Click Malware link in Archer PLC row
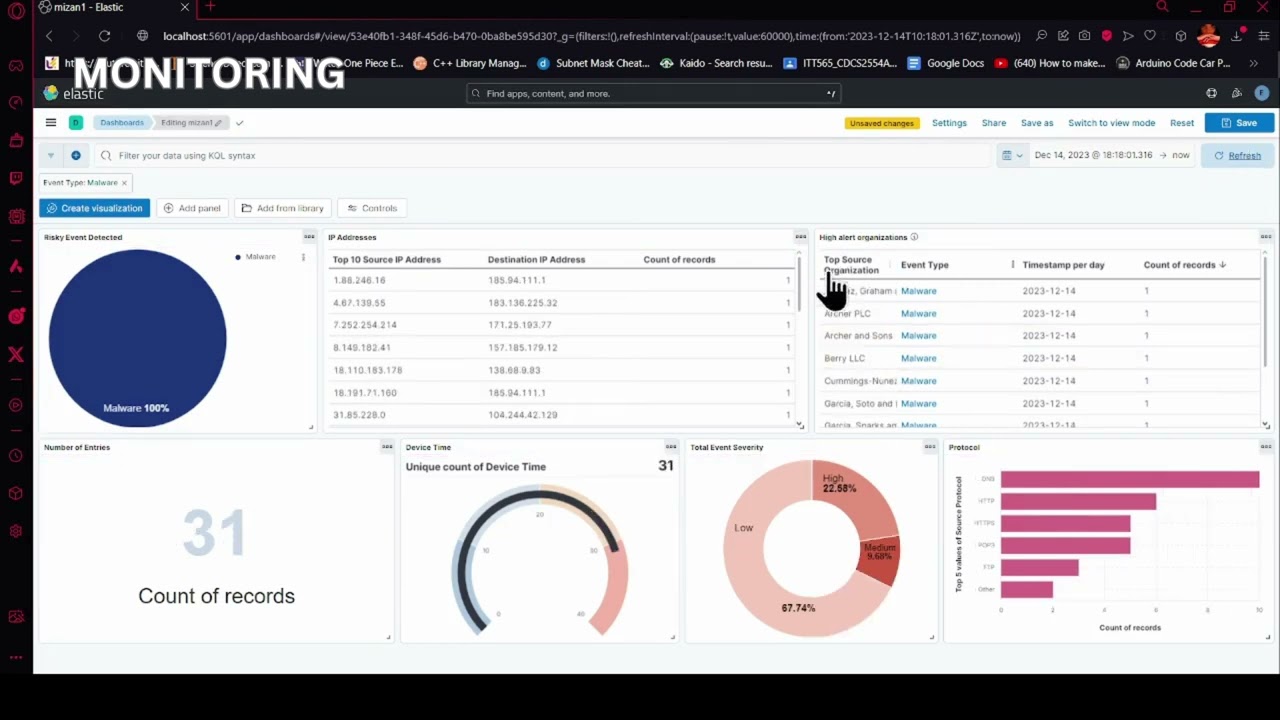This screenshot has width=1280, height=720. pyautogui.click(x=918, y=313)
